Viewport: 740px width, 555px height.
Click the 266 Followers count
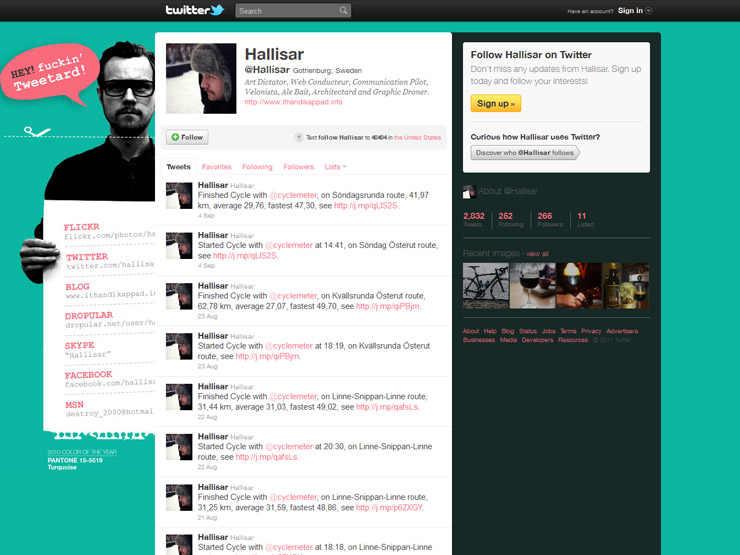(550, 219)
